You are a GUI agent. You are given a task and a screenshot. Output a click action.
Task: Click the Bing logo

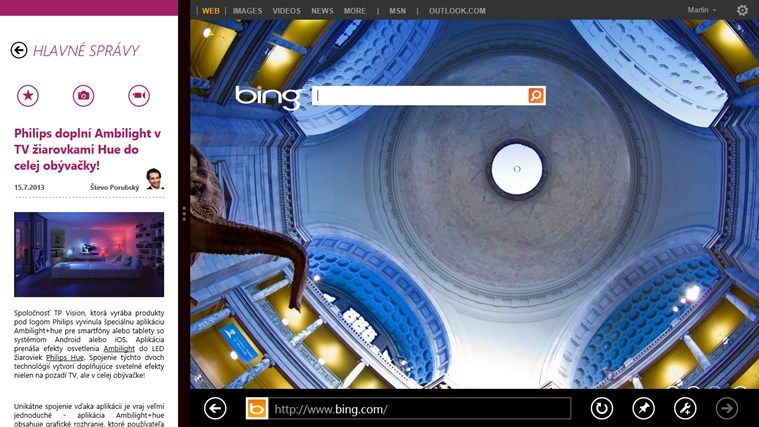[268, 97]
